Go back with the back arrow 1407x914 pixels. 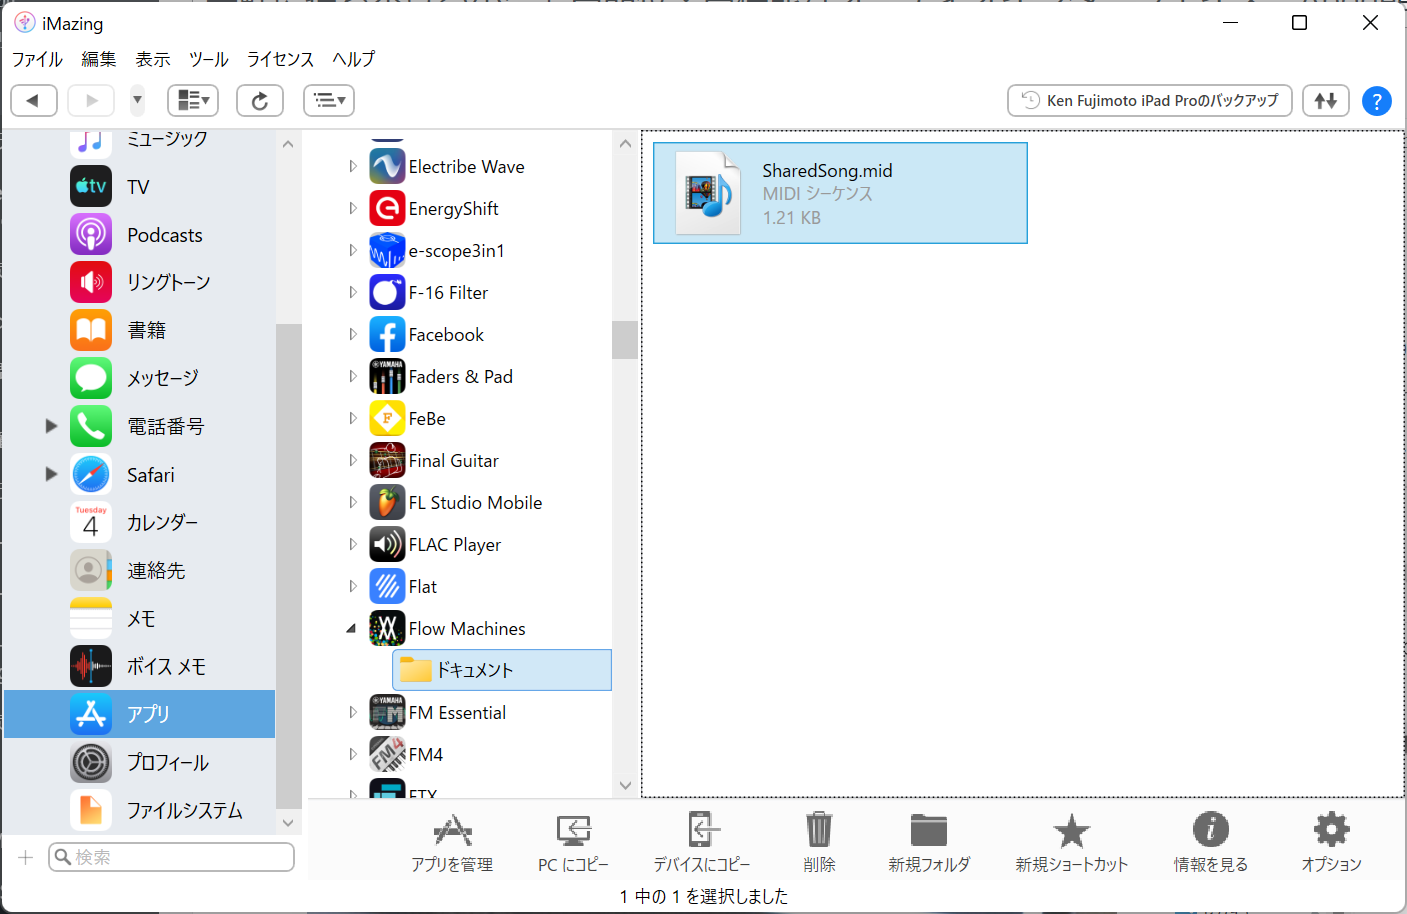(x=34, y=100)
